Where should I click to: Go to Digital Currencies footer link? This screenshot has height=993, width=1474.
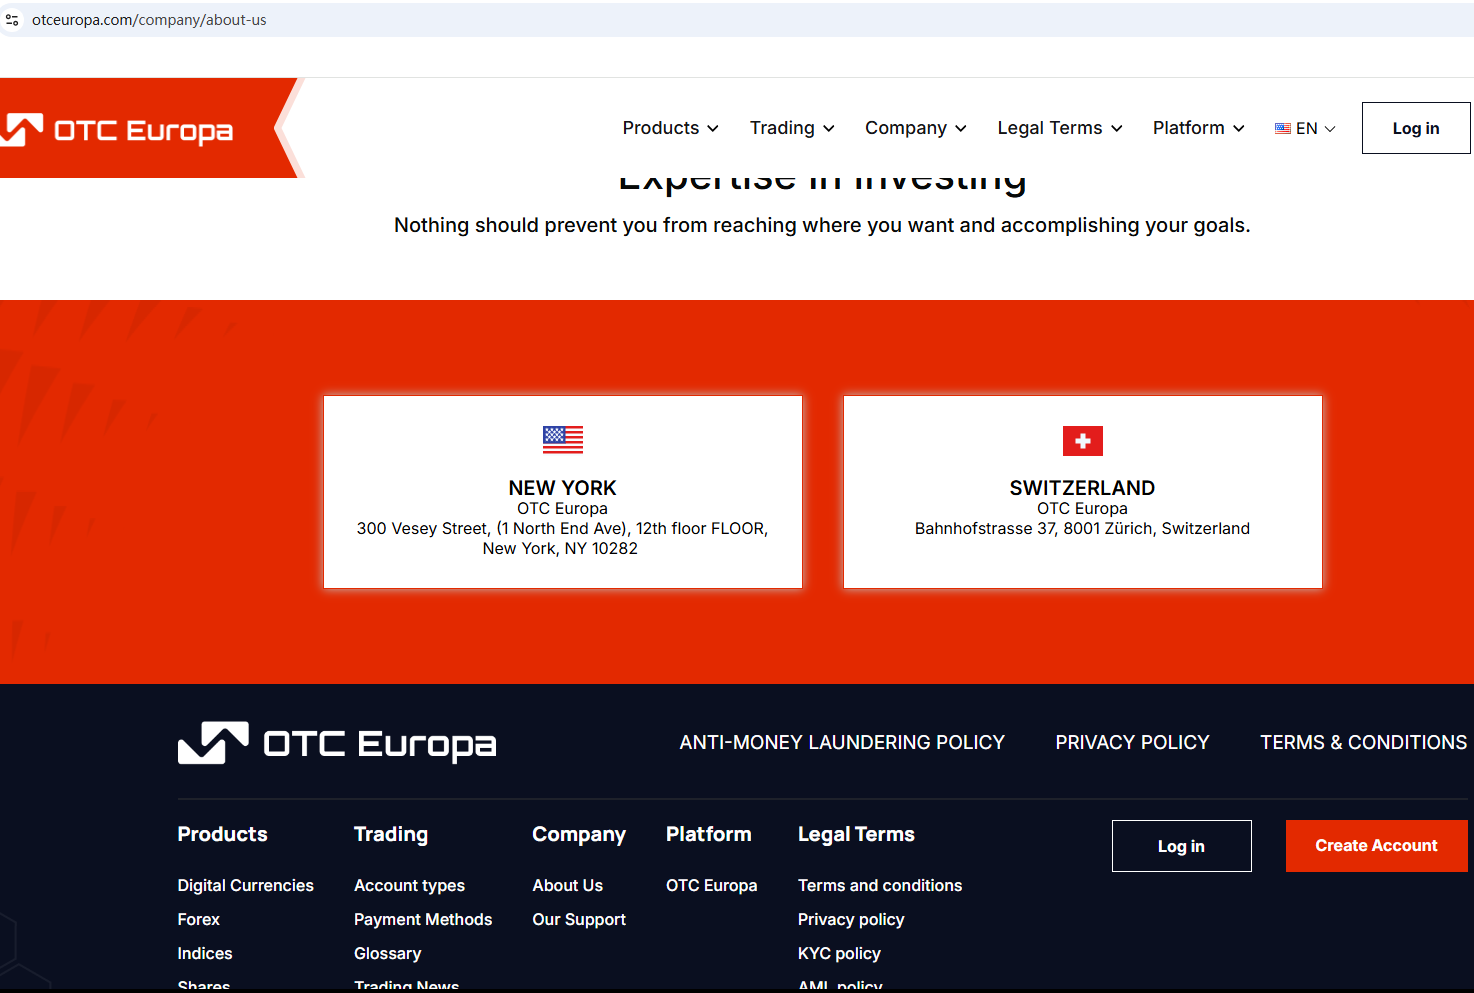245,886
